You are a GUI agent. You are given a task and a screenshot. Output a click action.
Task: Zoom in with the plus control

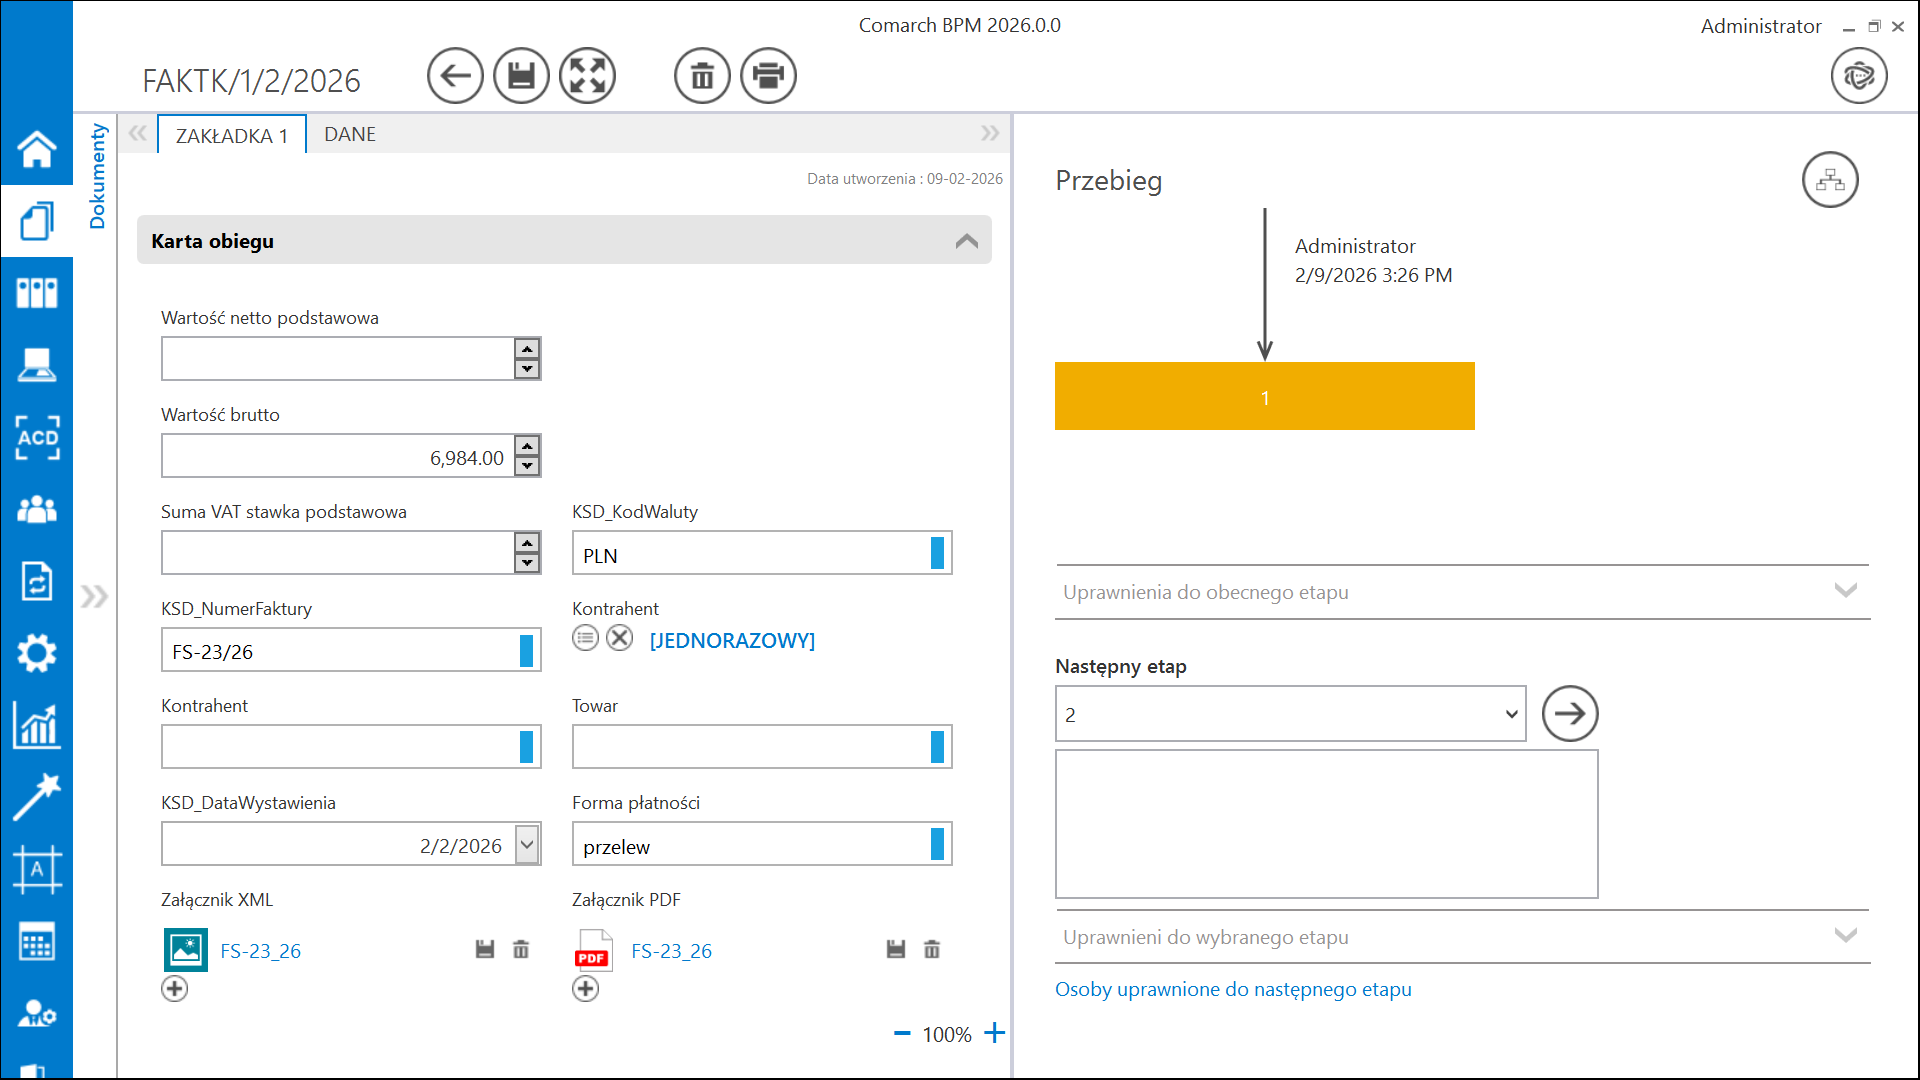tap(994, 1033)
